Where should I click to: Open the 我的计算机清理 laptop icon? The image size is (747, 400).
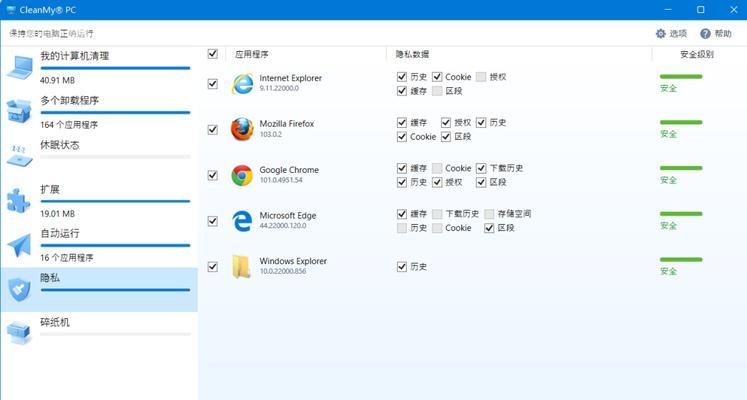point(20,67)
